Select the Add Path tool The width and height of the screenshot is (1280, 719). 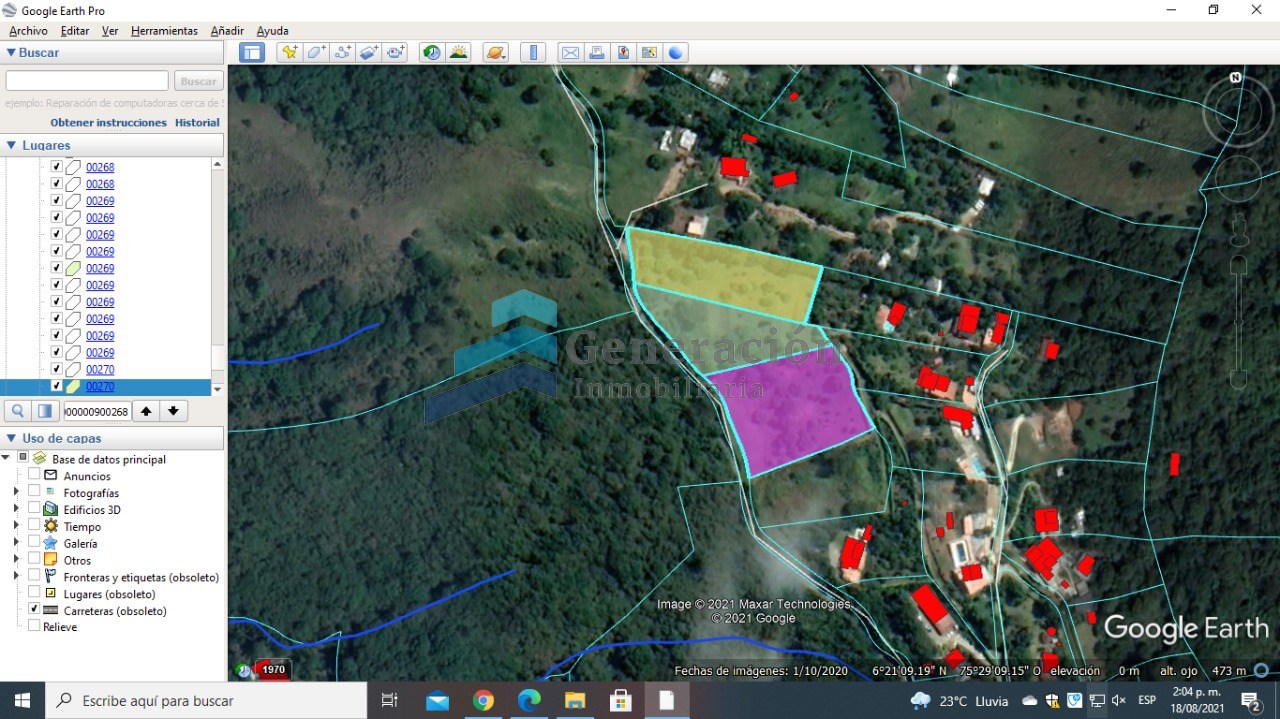(343, 53)
